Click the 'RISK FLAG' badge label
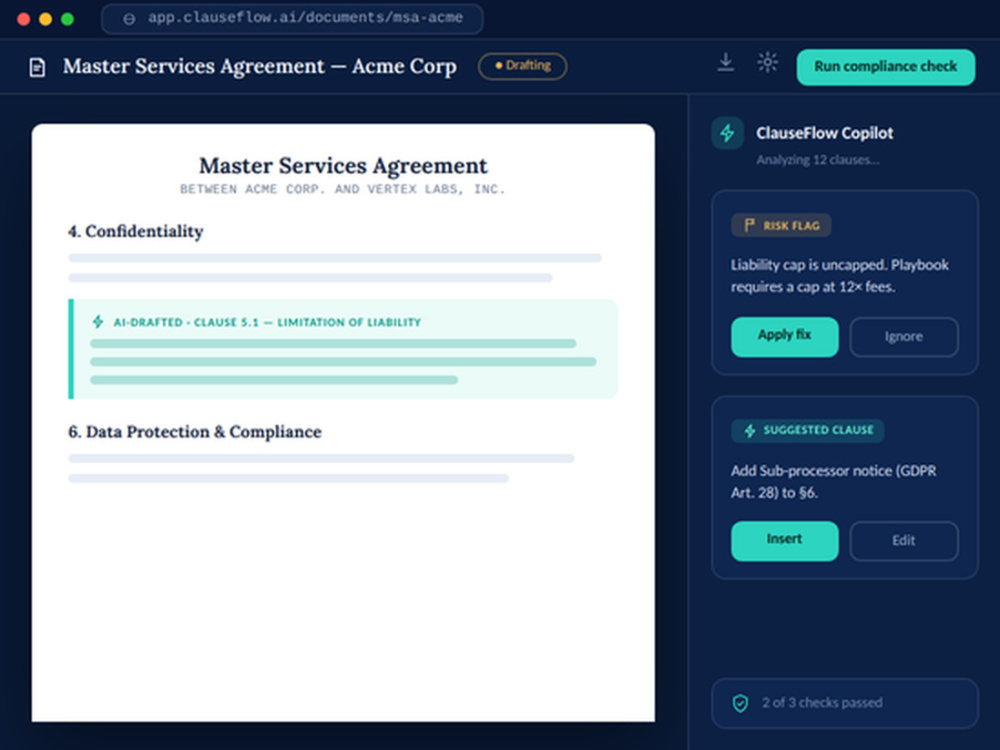 coord(791,226)
